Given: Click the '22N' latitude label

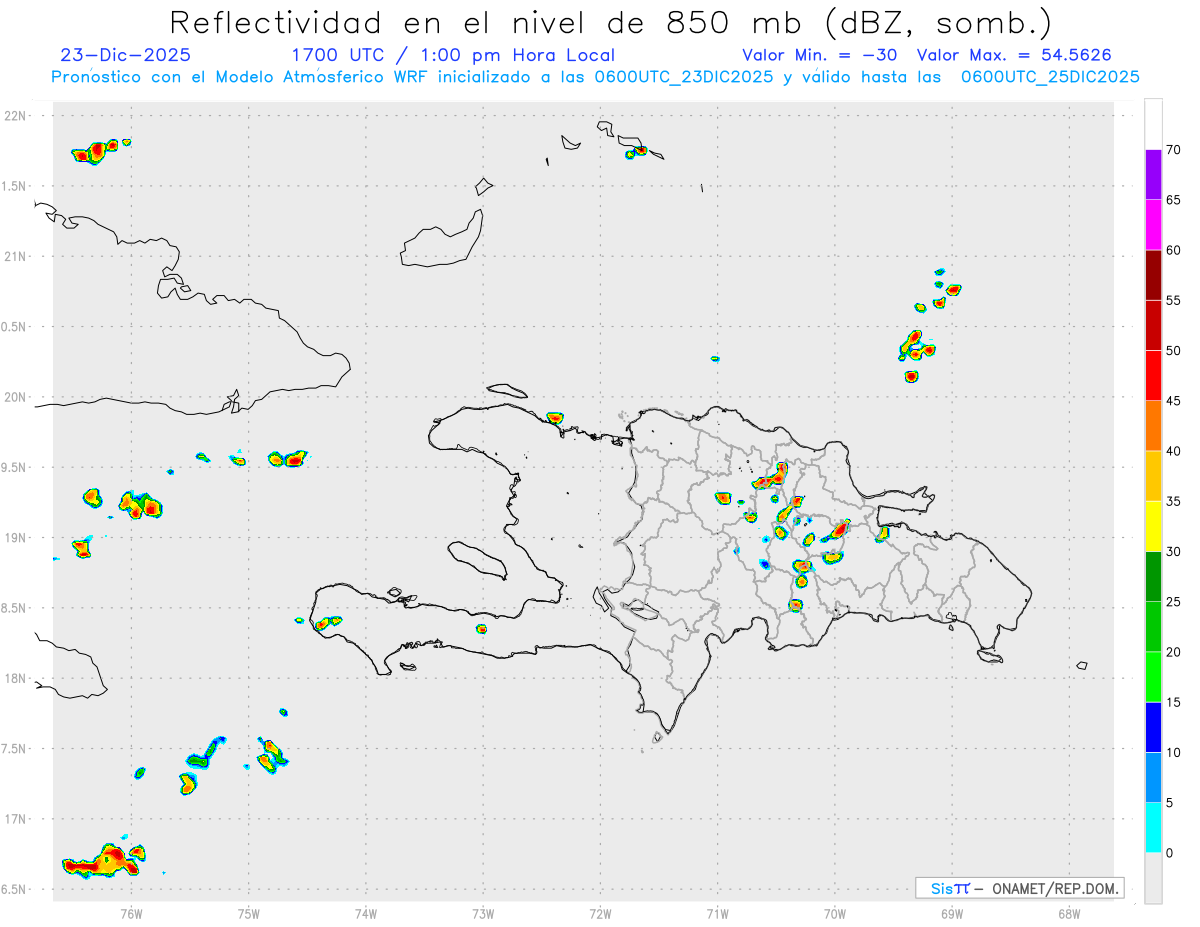Looking at the screenshot, I should (17, 116).
